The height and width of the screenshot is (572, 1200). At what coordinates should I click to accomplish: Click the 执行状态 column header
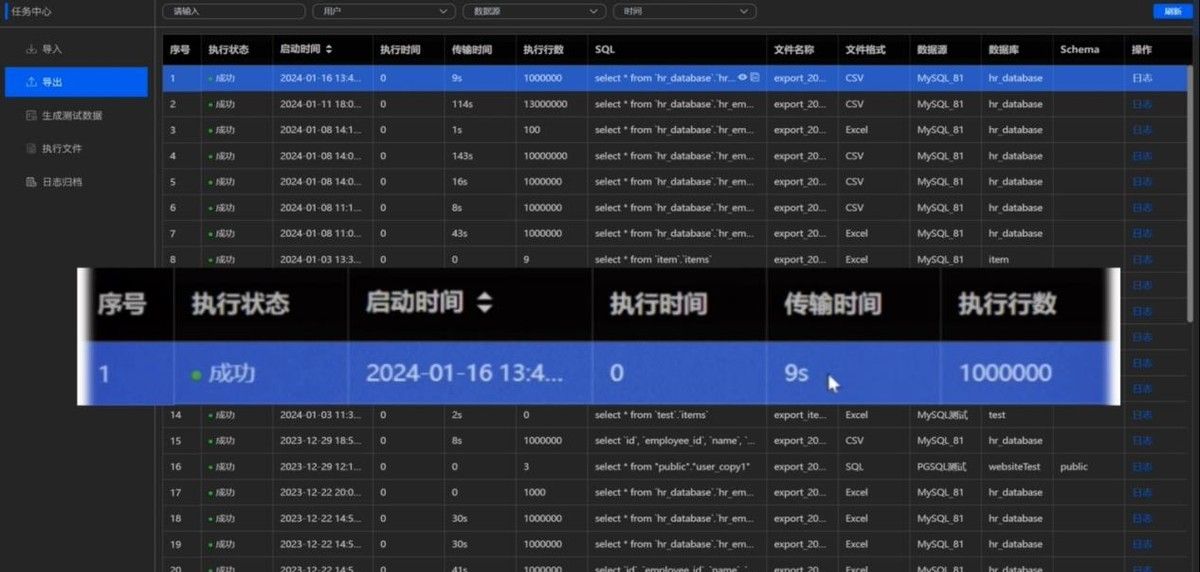(228, 49)
